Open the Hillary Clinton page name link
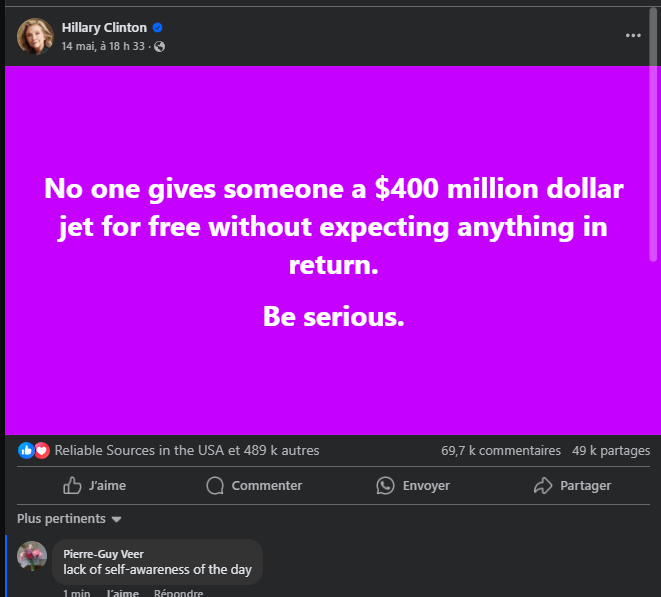 tap(104, 27)
